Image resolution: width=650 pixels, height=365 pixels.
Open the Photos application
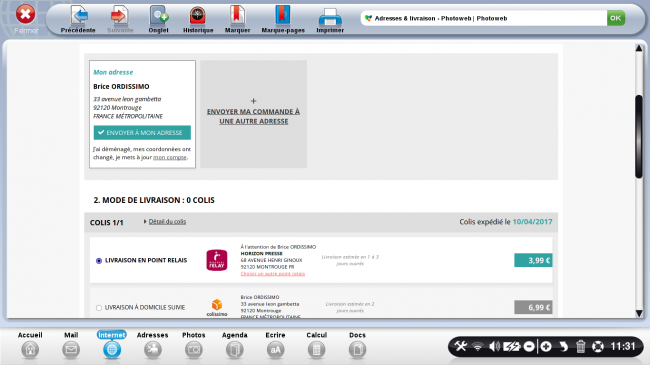click(194, 345)
